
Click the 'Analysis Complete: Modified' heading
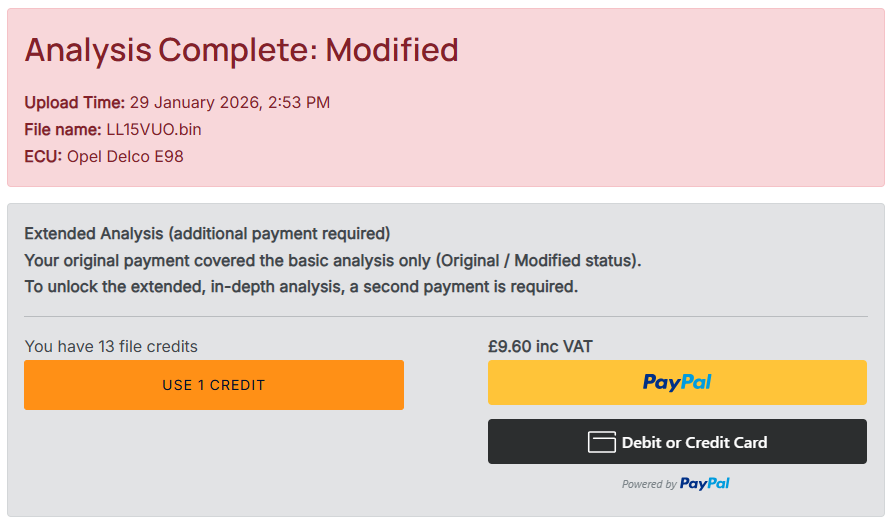click(241, 49)
